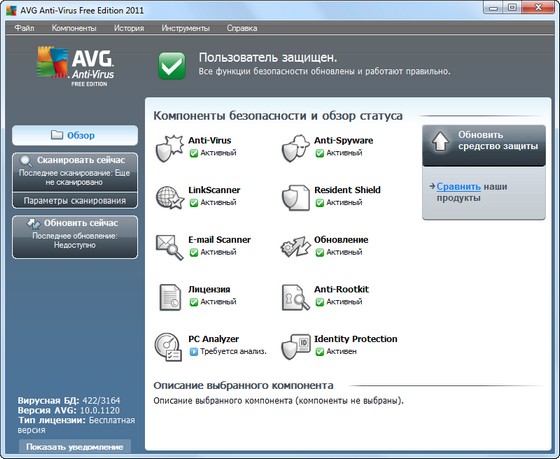Viewport: 560px width, 459px height.
Task: Open the Anti-Spyware component icon
Action: [x=296, y=148]
